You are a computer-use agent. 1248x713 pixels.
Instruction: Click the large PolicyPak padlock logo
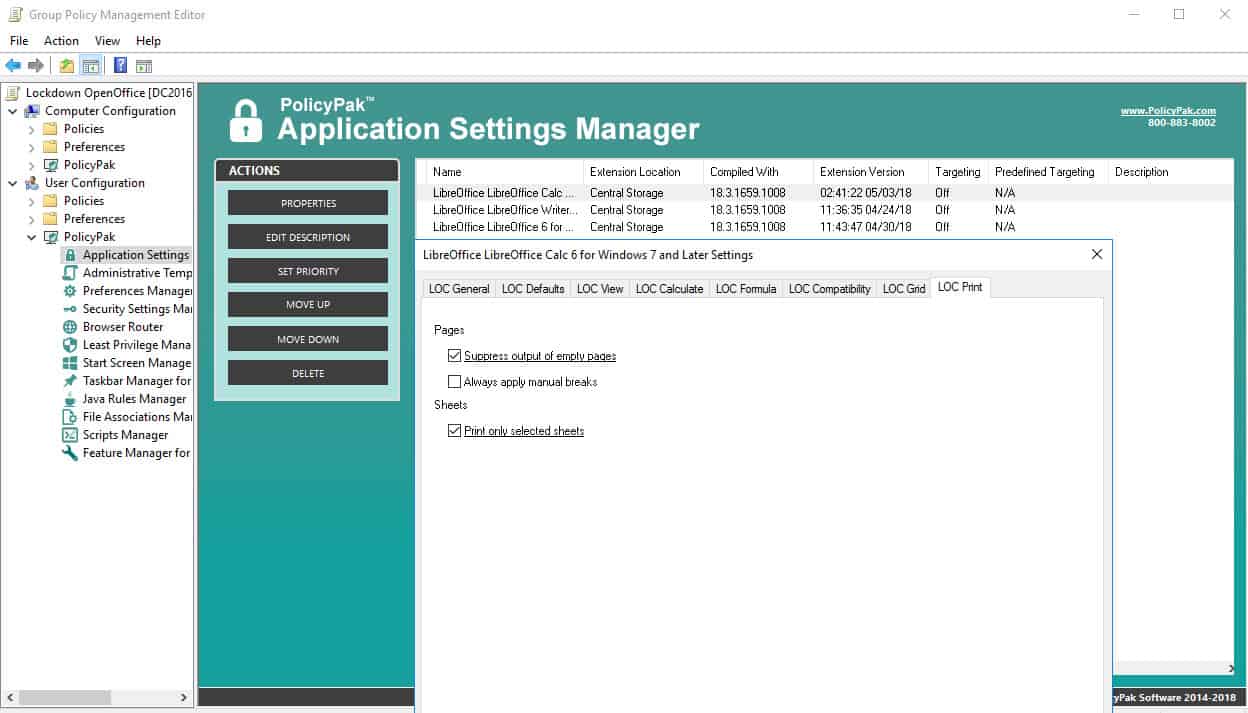point(245,120)
